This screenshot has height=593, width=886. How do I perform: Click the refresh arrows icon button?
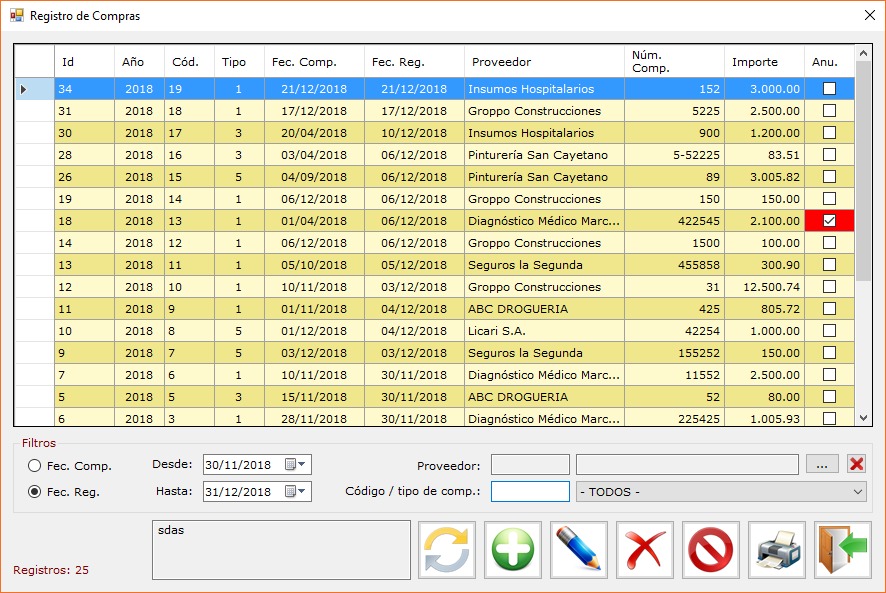(447, 550)
